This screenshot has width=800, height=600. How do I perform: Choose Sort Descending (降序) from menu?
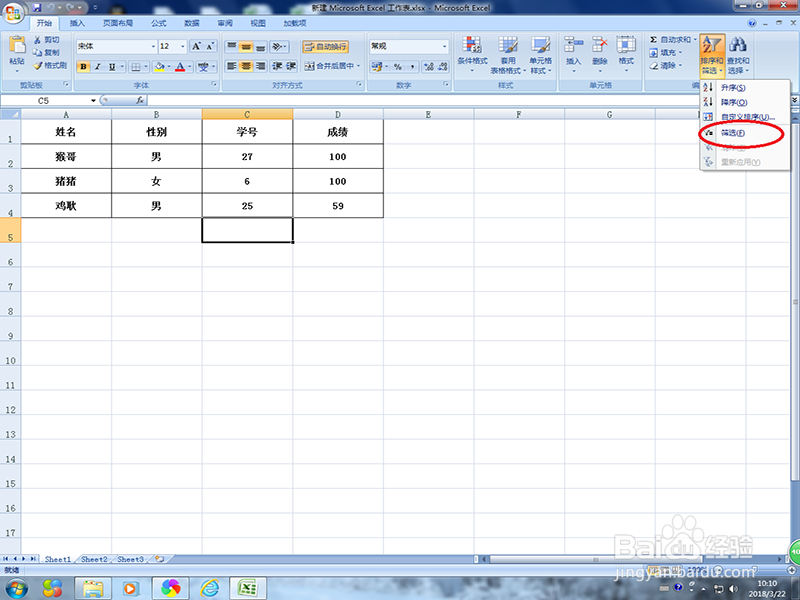(745, 102)
